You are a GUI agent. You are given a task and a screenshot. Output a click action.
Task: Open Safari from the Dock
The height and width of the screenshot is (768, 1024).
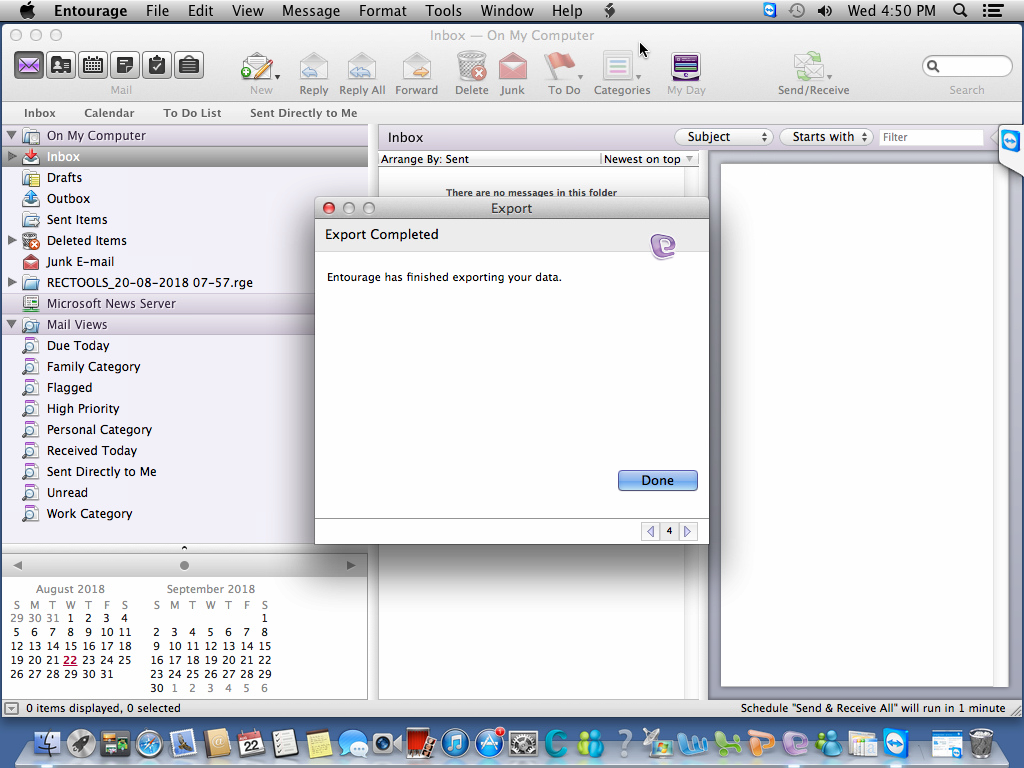(149, 743)
